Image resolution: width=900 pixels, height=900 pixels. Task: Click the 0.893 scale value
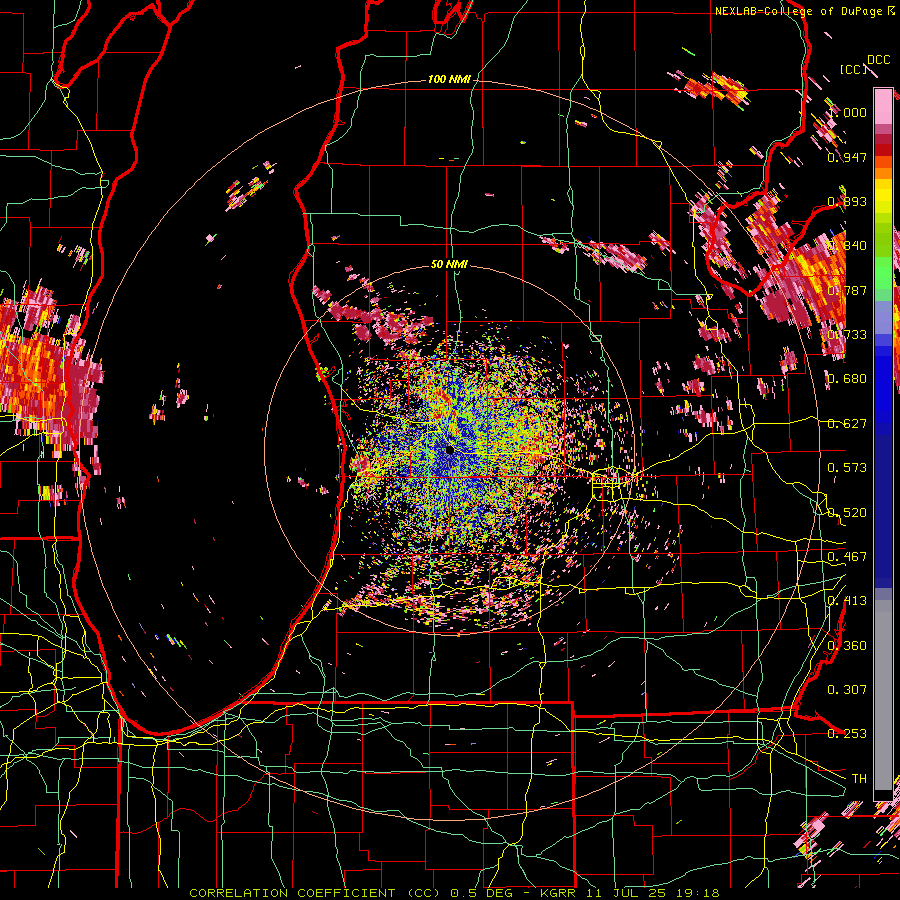point(847,201)
